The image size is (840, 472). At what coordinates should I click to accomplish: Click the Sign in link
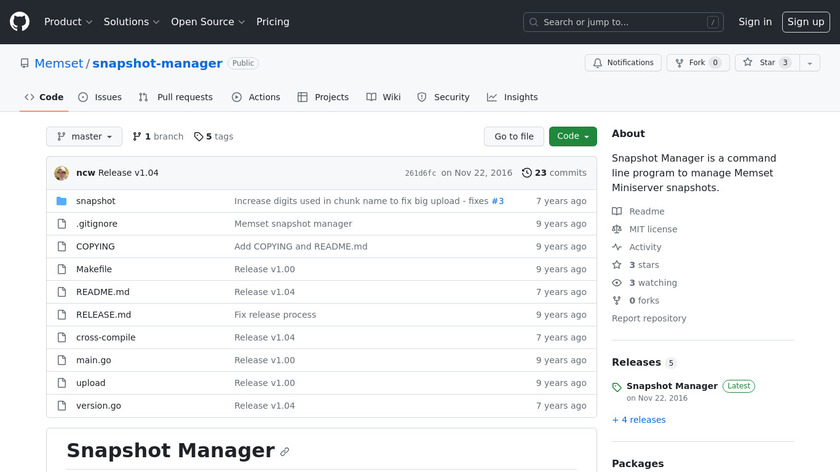[x=755, y=22]
